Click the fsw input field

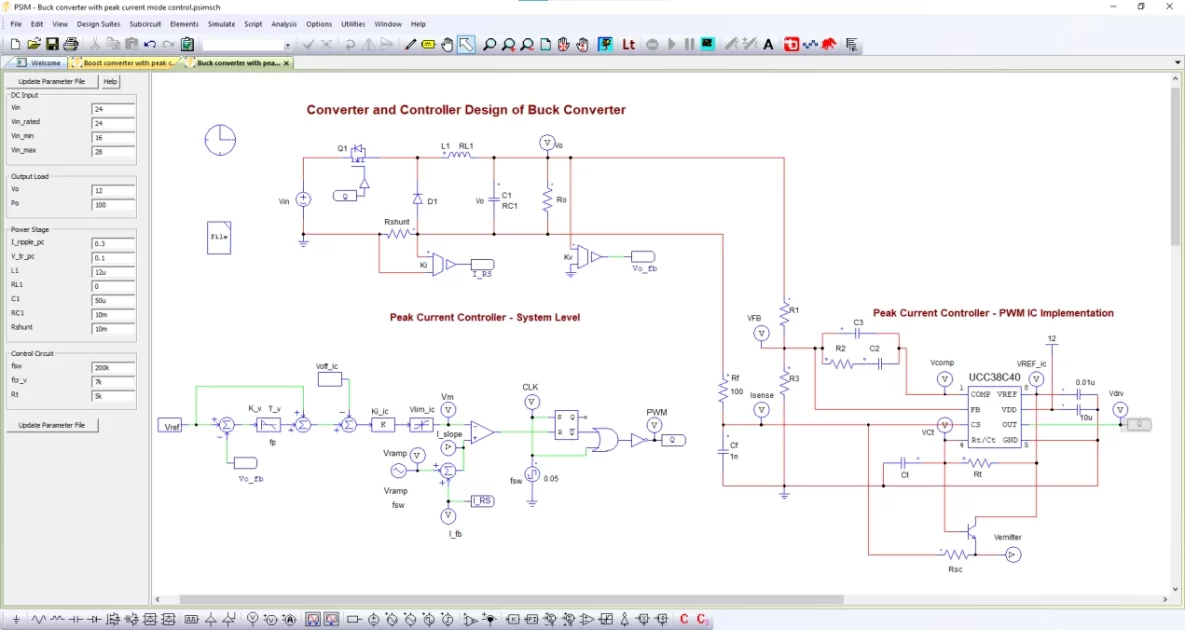(113, 368)
